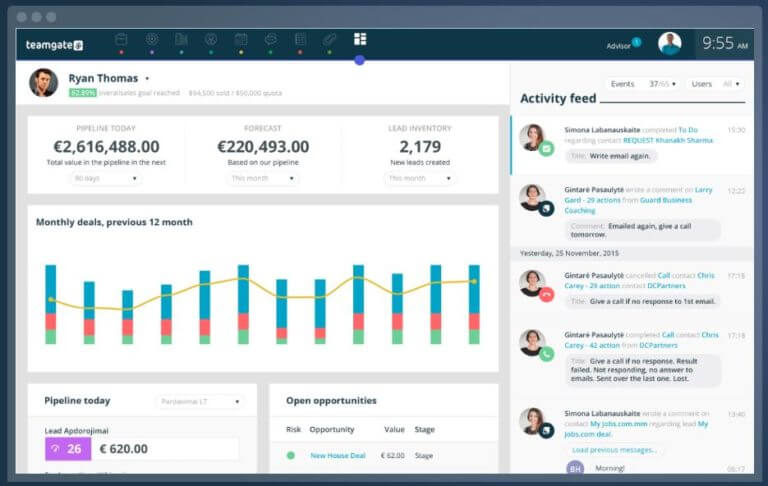The height and width of the screenshot is (486, 768).
Task: Click the green risk dot beside New House Deal
Action: point(291,455)
